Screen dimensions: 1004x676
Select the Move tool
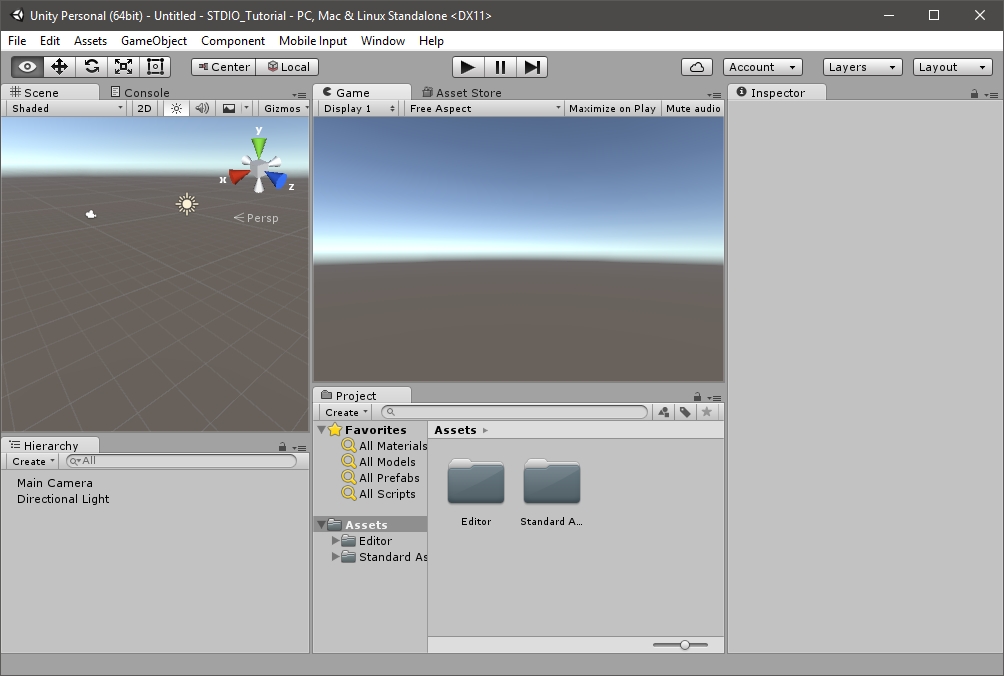(x=60, y=67)
